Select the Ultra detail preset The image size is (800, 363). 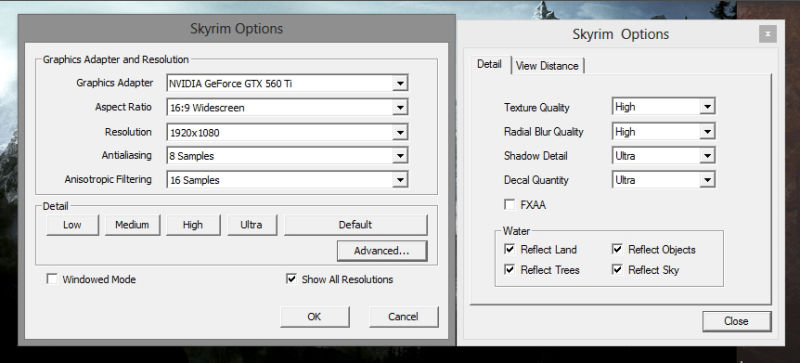point(252,225)
